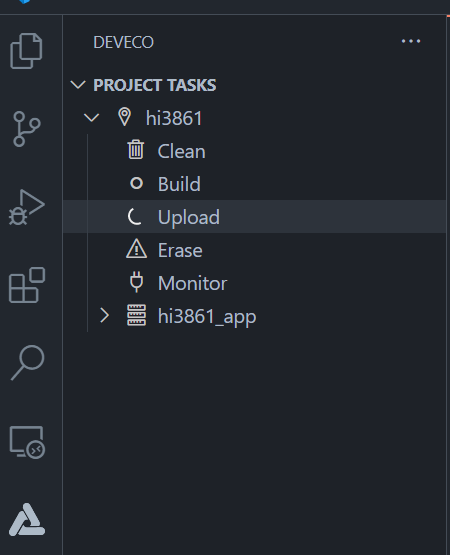Open the Remote Explorer view
Viewport: 450px width, 555px height.
[27, 442]
